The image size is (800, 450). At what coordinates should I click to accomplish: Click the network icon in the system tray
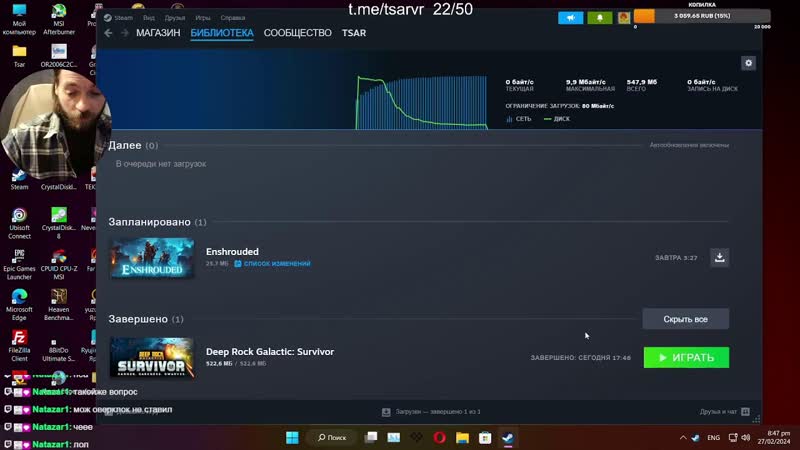[733, 437]
